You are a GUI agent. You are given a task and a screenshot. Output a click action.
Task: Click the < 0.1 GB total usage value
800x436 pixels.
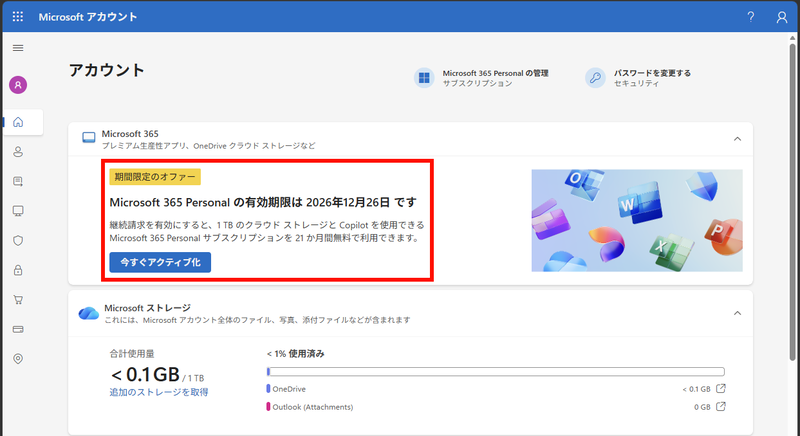tap(145, 375)
